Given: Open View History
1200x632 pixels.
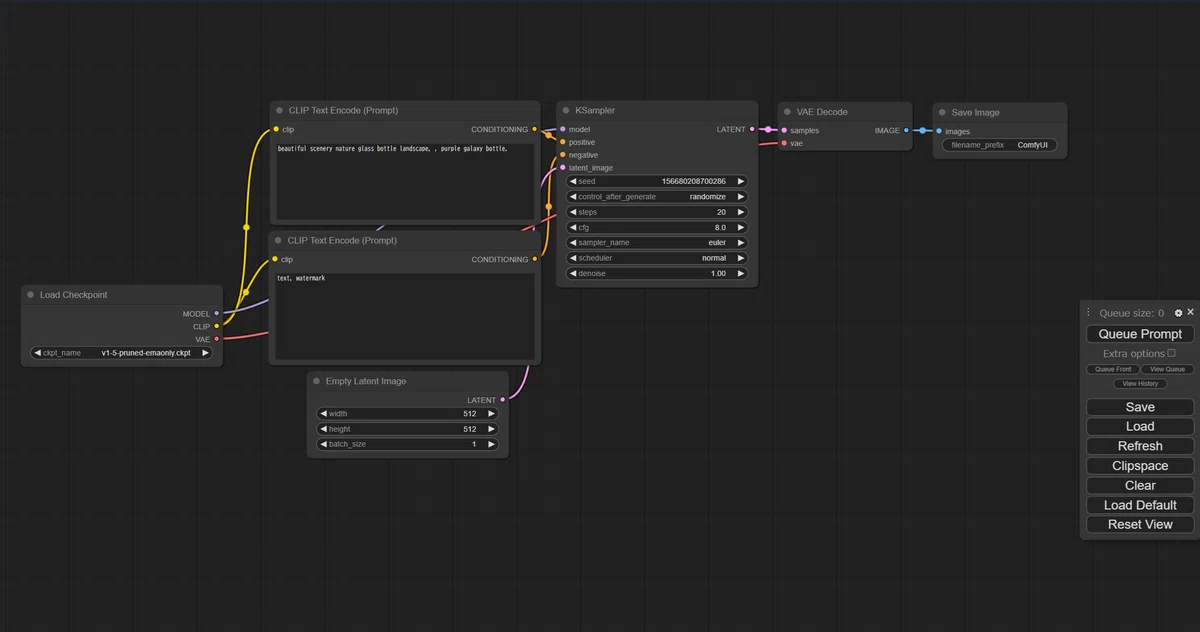Looking at the screenshot, I should (x=1140, y=384).
